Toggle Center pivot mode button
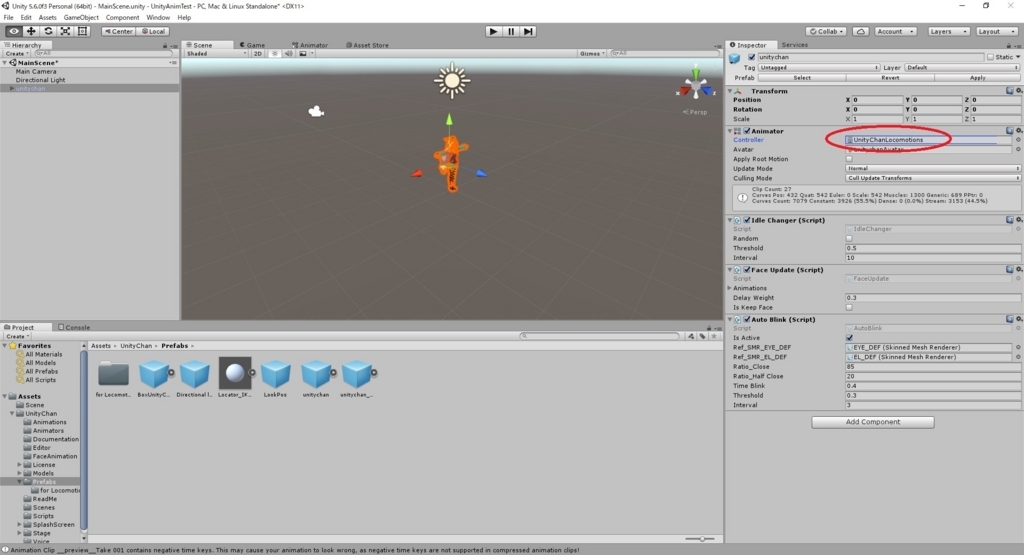Screen dimensions: 1024x555 coord(118,31)
